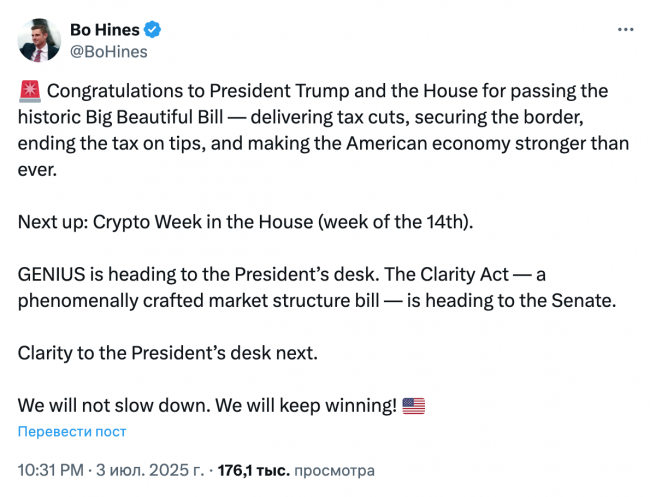Click the просмотра views label
Image resolution: width=650 pixels, height=497 pixels.
pyautogui.click(x=334, y=470)
